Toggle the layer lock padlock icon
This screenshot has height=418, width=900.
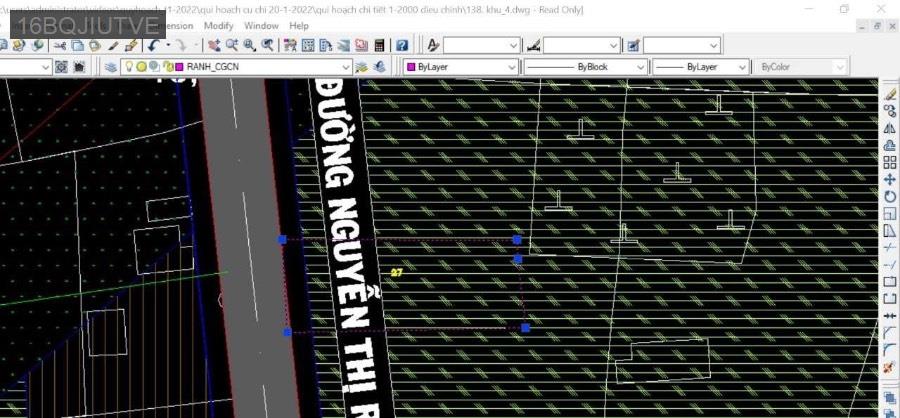[x=165, y=67]
